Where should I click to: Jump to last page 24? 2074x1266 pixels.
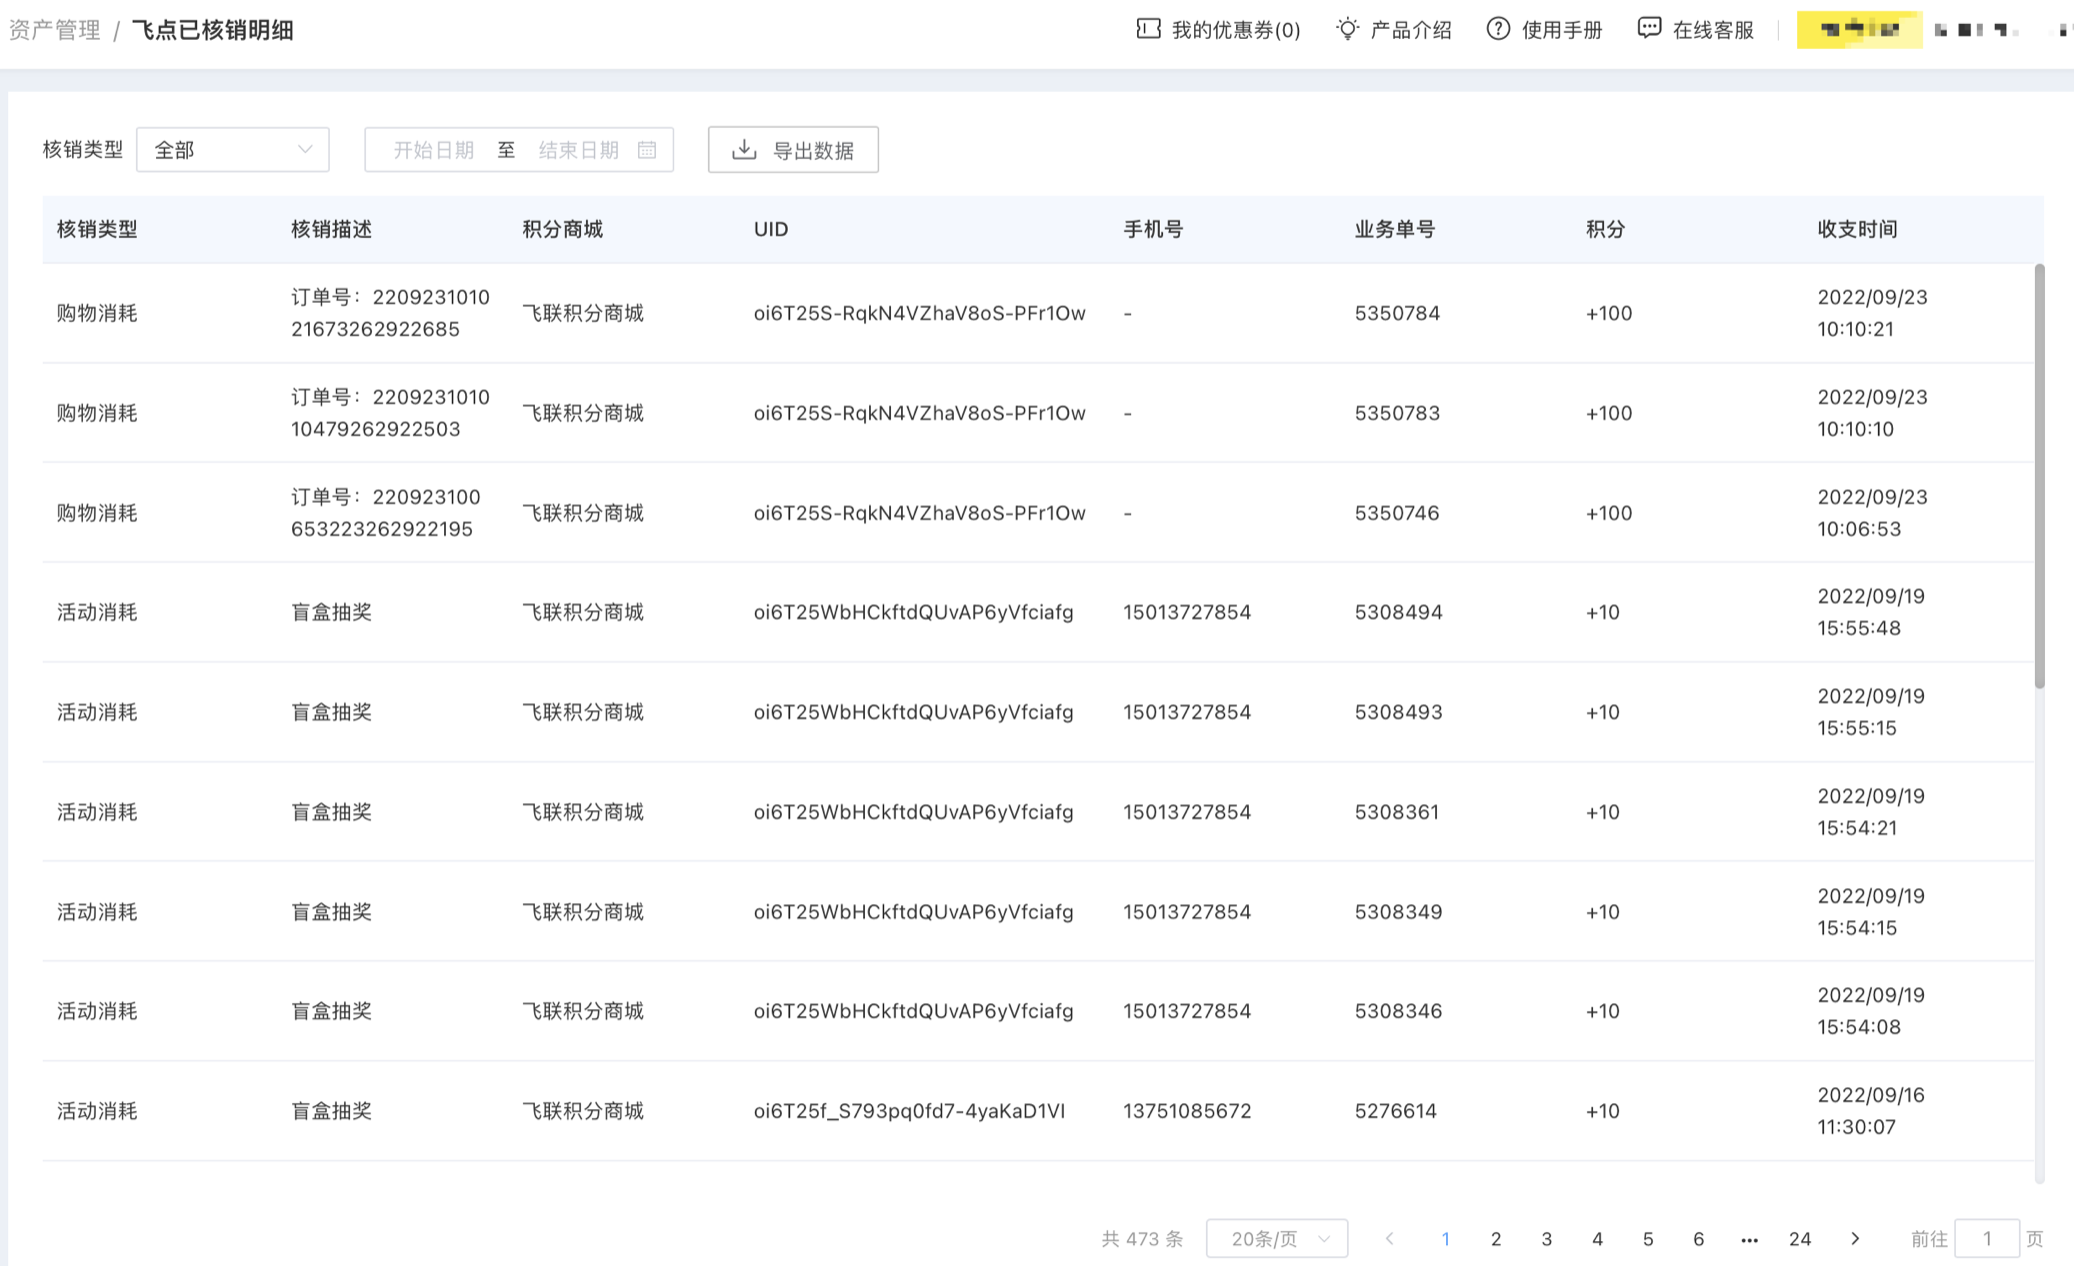click(x=1799, y=1239)
